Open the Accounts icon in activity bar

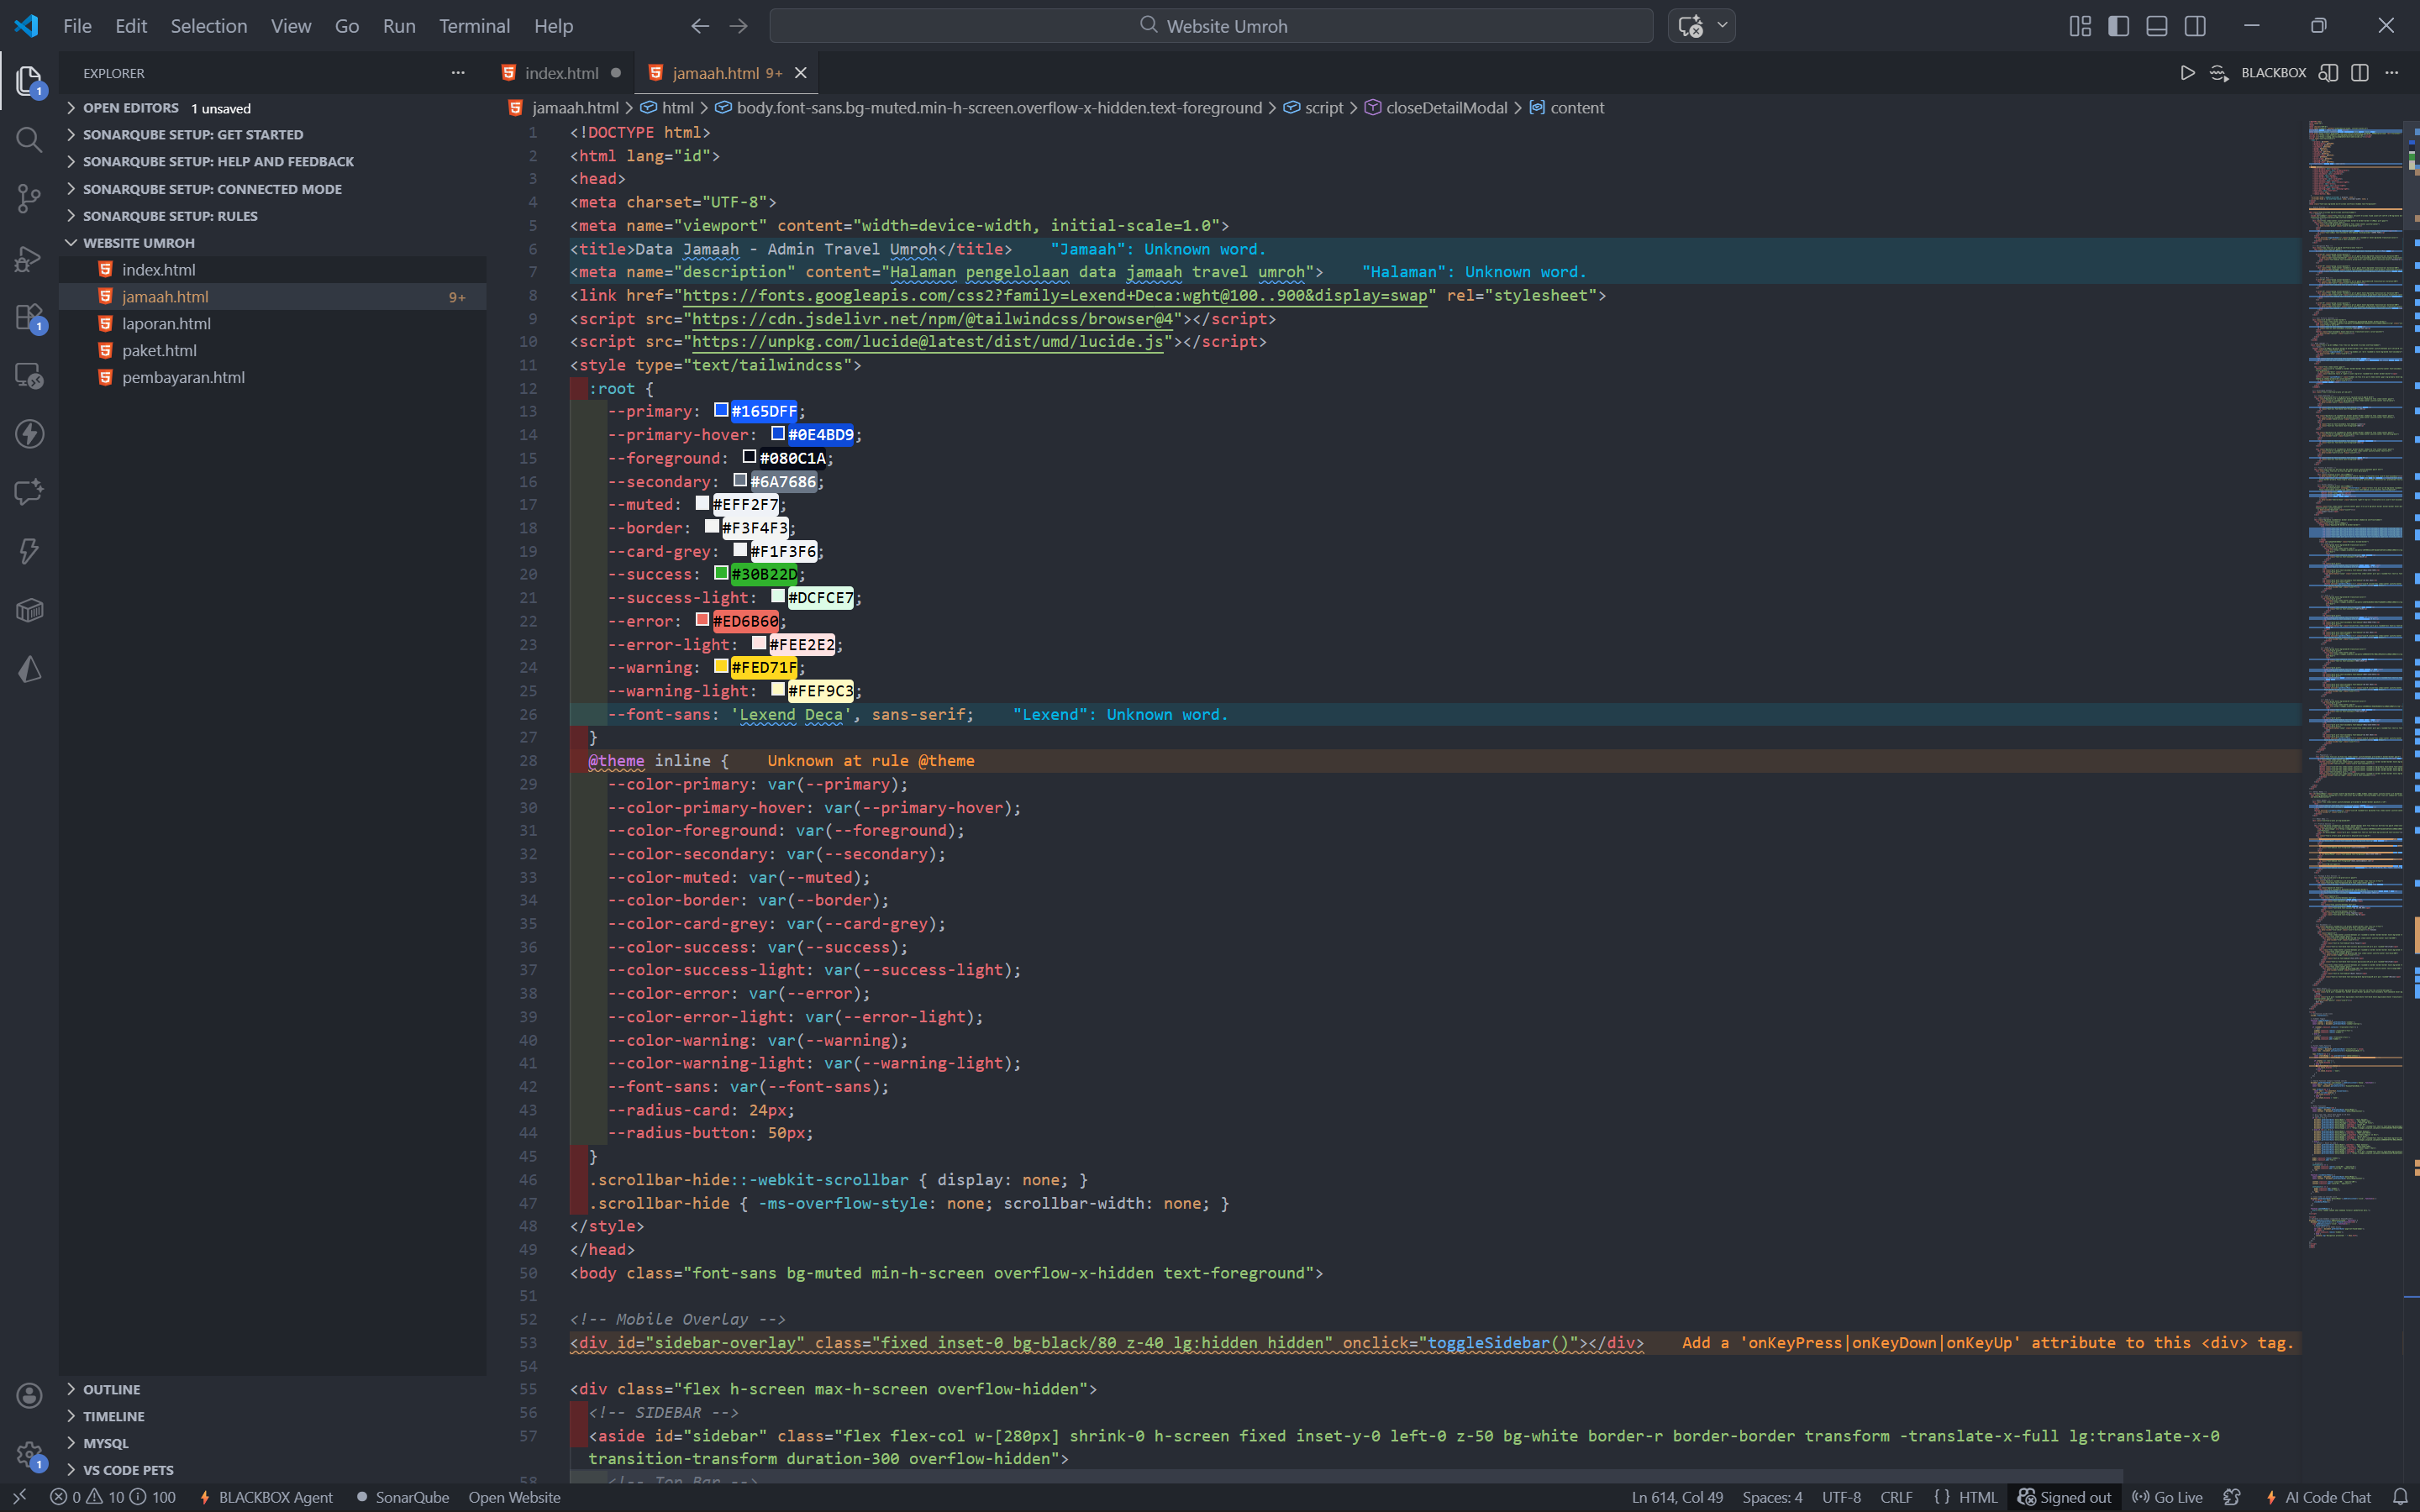click(x=29, y=1395)
